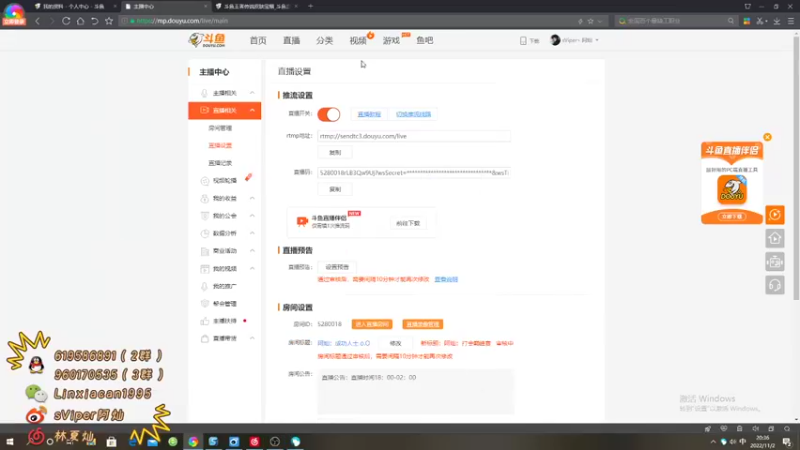Click the 主播相关 microphone icon
This screenshot has width=800, height=450.
pos(205,93)
